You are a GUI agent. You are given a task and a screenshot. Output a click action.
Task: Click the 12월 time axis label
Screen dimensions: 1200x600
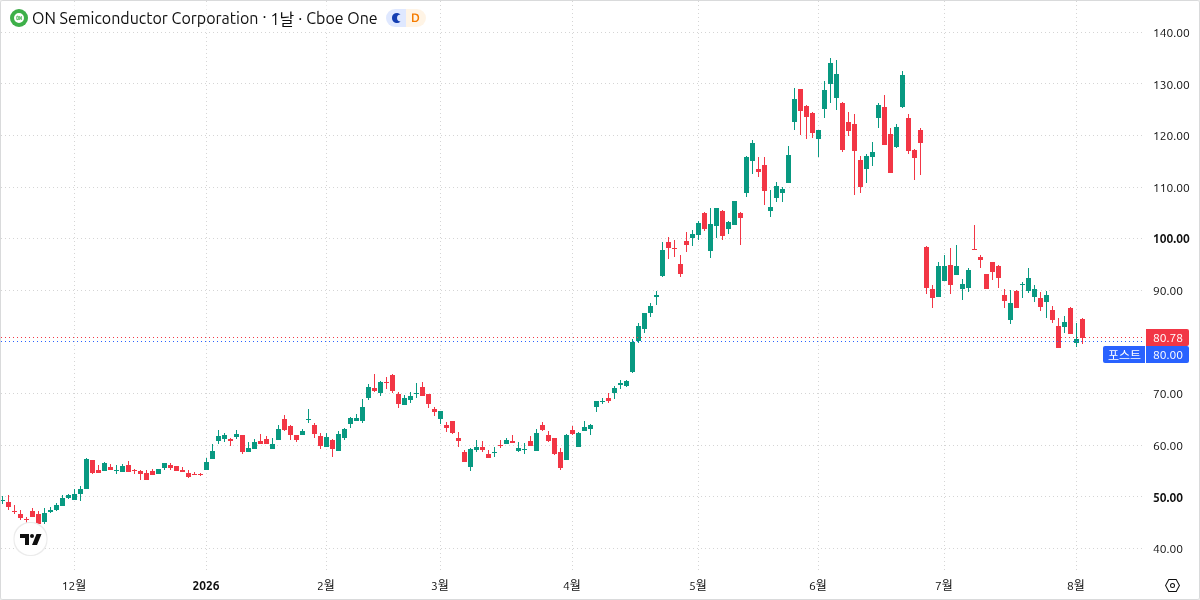pos(74,585)
